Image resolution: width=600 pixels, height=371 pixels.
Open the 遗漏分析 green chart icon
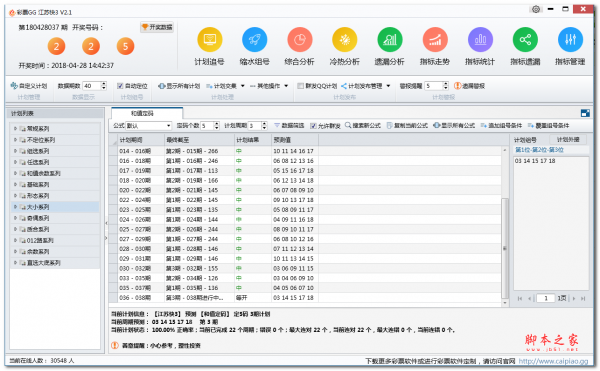coord(390,39)
